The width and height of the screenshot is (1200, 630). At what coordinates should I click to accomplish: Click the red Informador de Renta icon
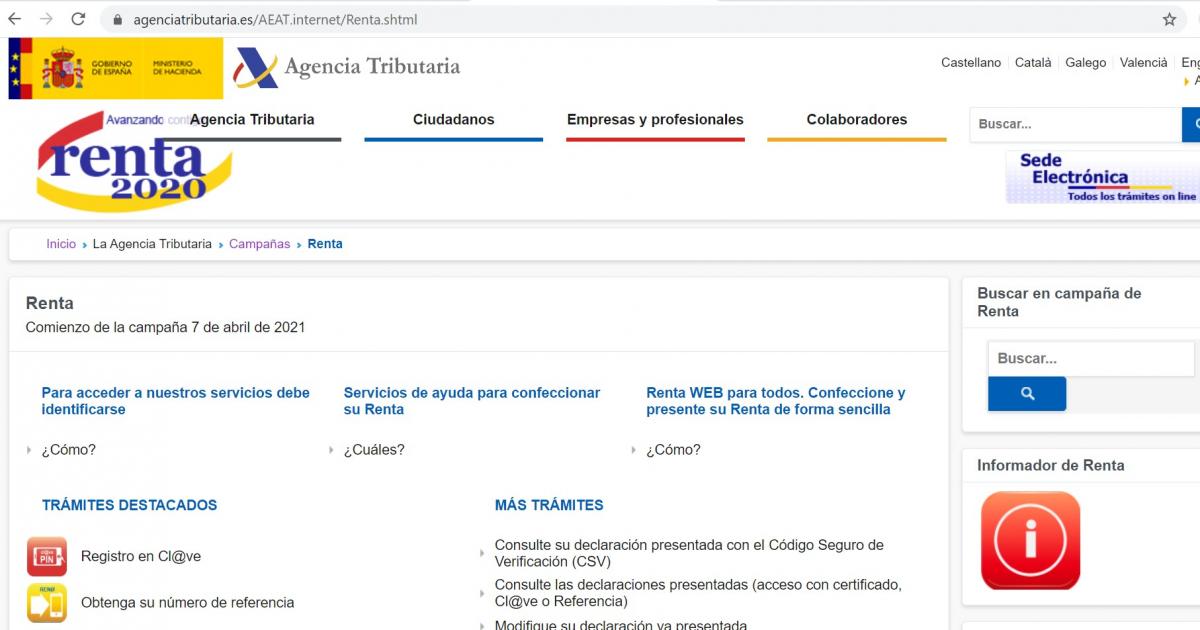pos(1030,540)
